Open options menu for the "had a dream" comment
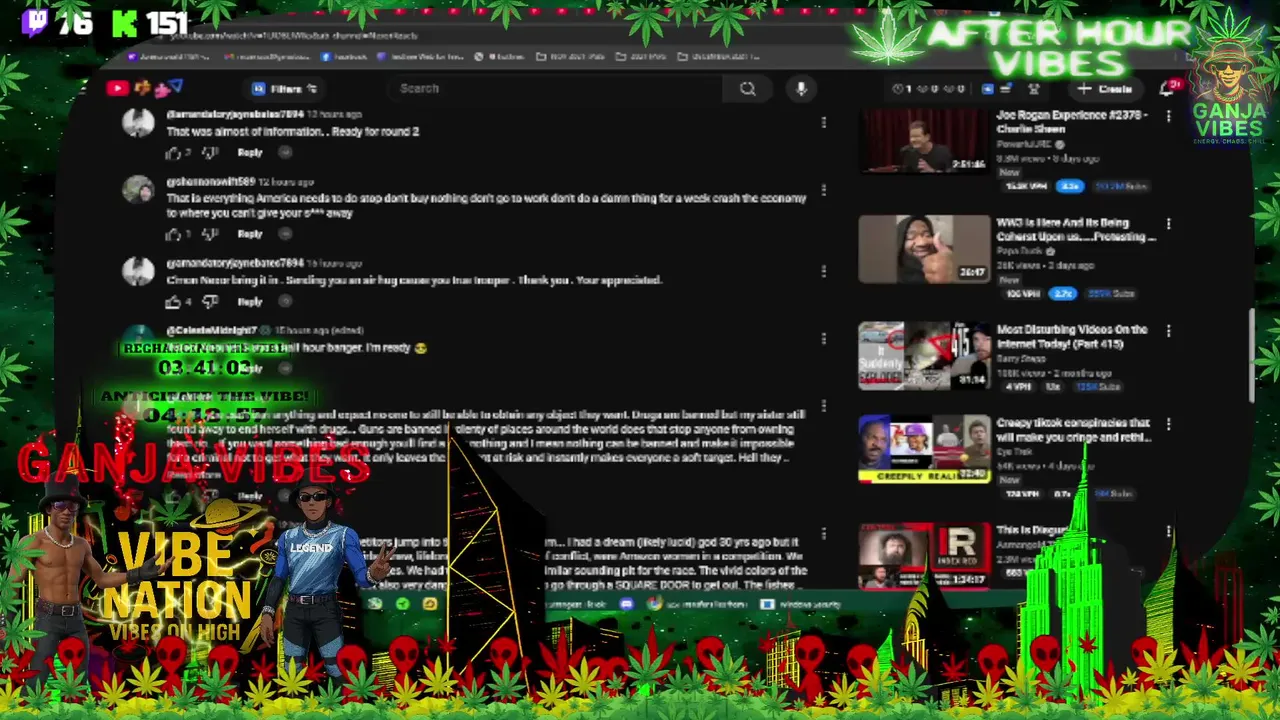The width and height of the screenshot is (1280, 720). pos(823,534)
